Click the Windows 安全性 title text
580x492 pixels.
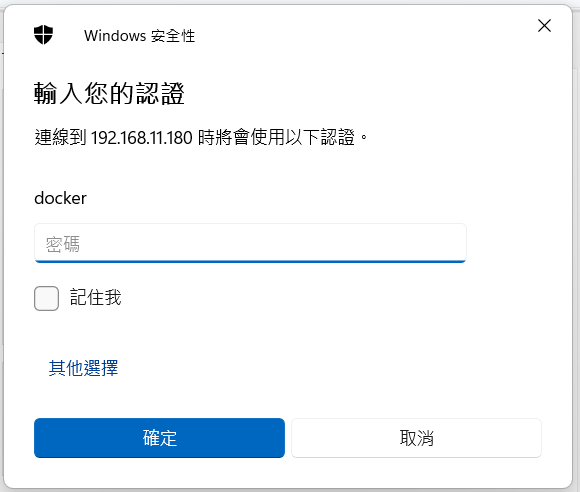[139, 36]
